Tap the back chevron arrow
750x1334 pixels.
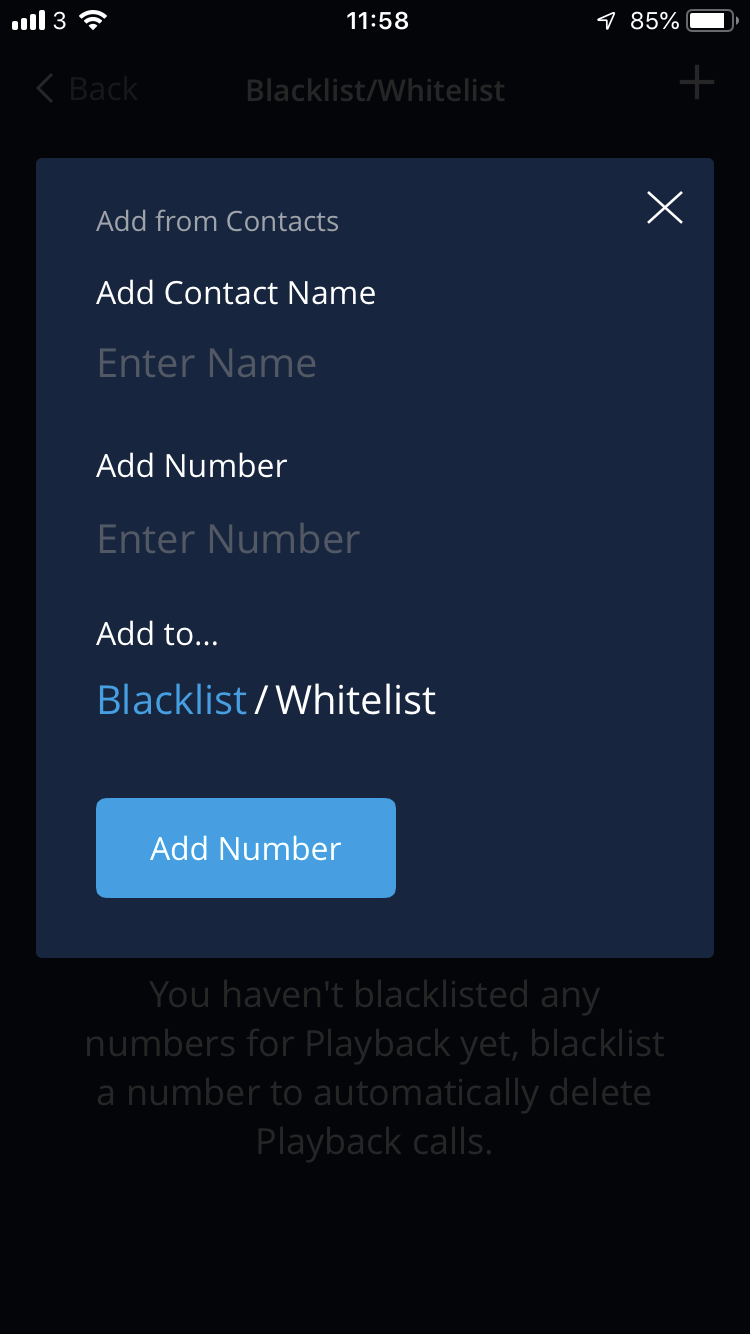44,89
